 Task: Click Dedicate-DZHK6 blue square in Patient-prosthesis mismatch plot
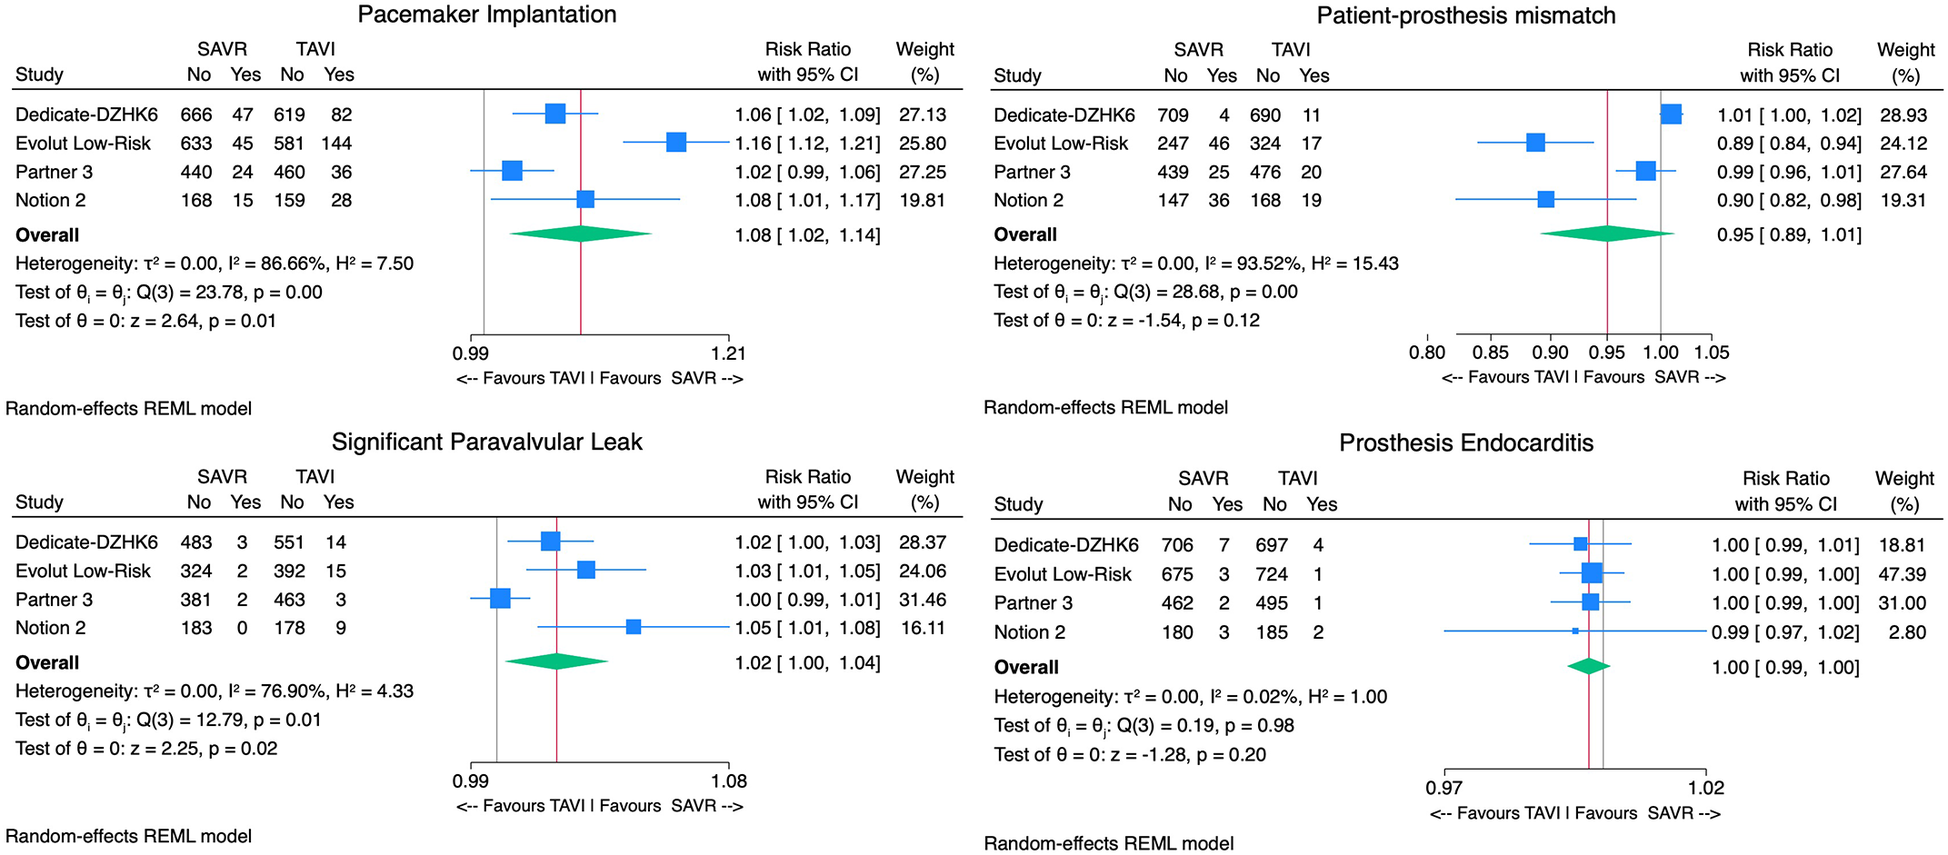[x=1671, y=114]
